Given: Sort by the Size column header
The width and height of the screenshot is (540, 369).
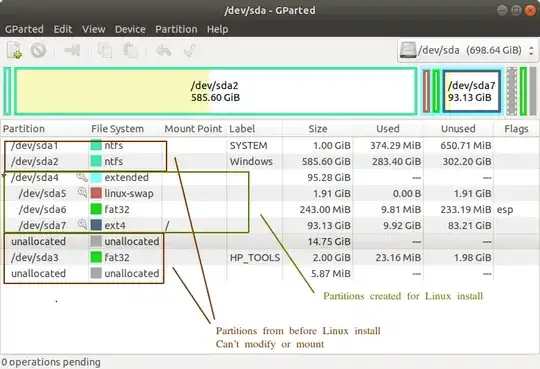Looking at the screenshot, I should click(x=318, y=129).
